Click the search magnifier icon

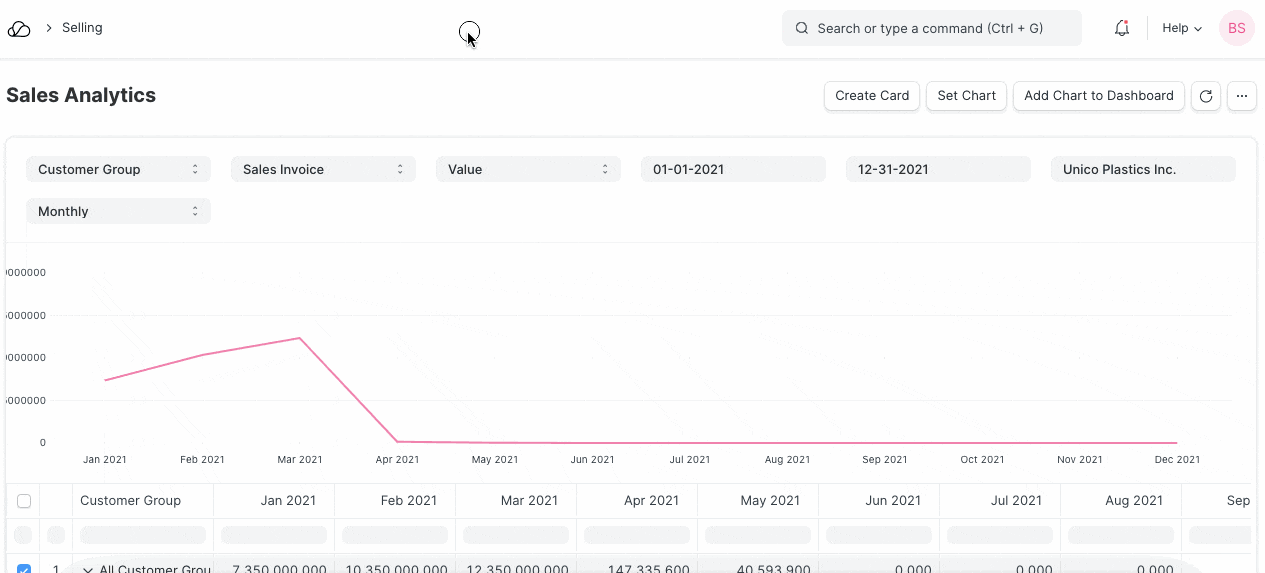[802, 29]
